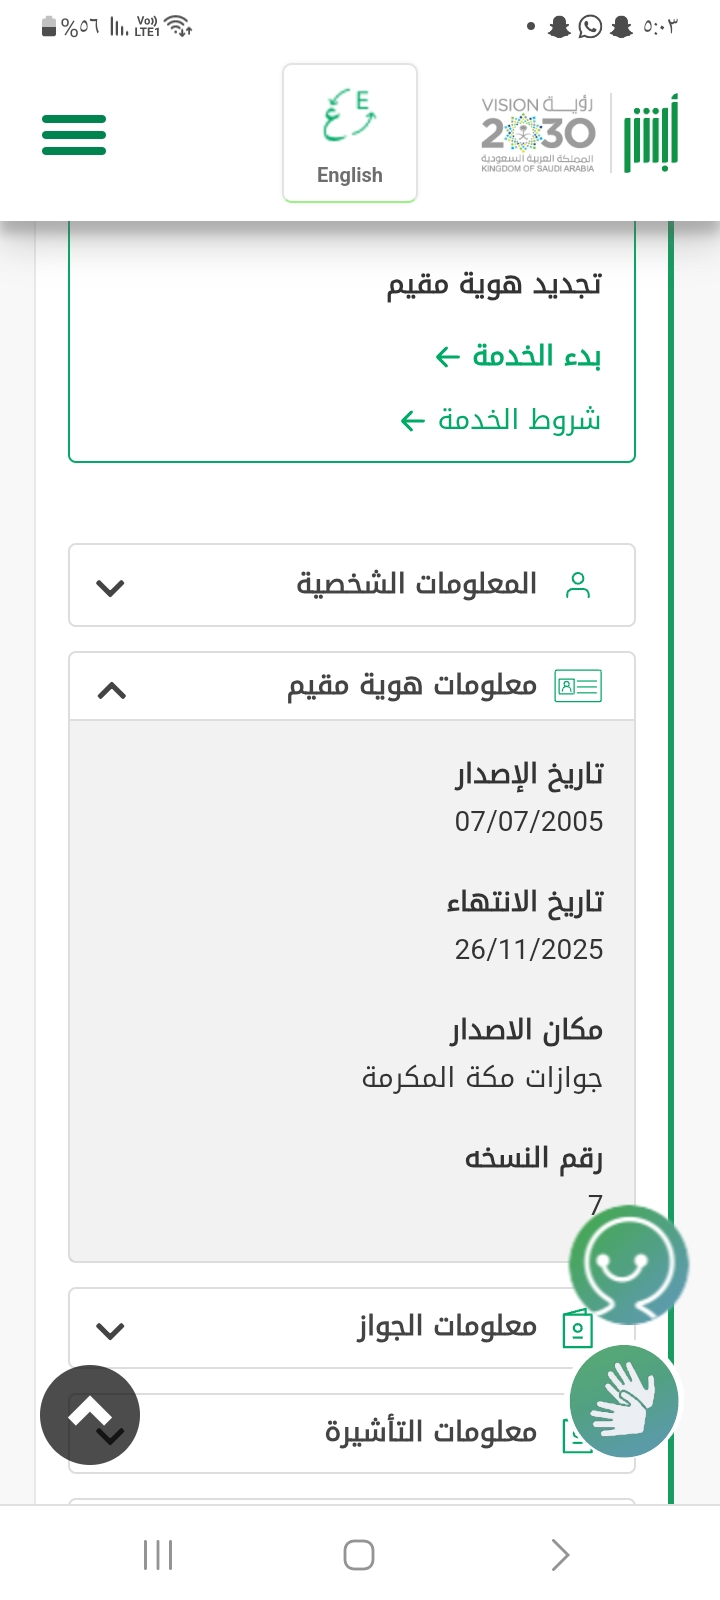
Task: Click the Absher logo
Action: click(651, 134)
